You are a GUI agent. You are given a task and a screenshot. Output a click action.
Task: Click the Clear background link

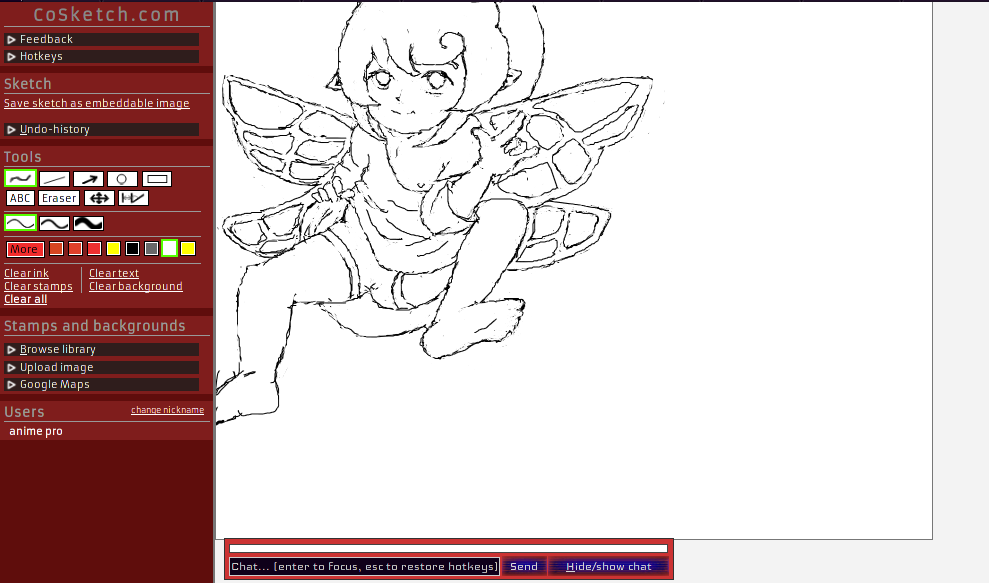(x=136, y=286)
